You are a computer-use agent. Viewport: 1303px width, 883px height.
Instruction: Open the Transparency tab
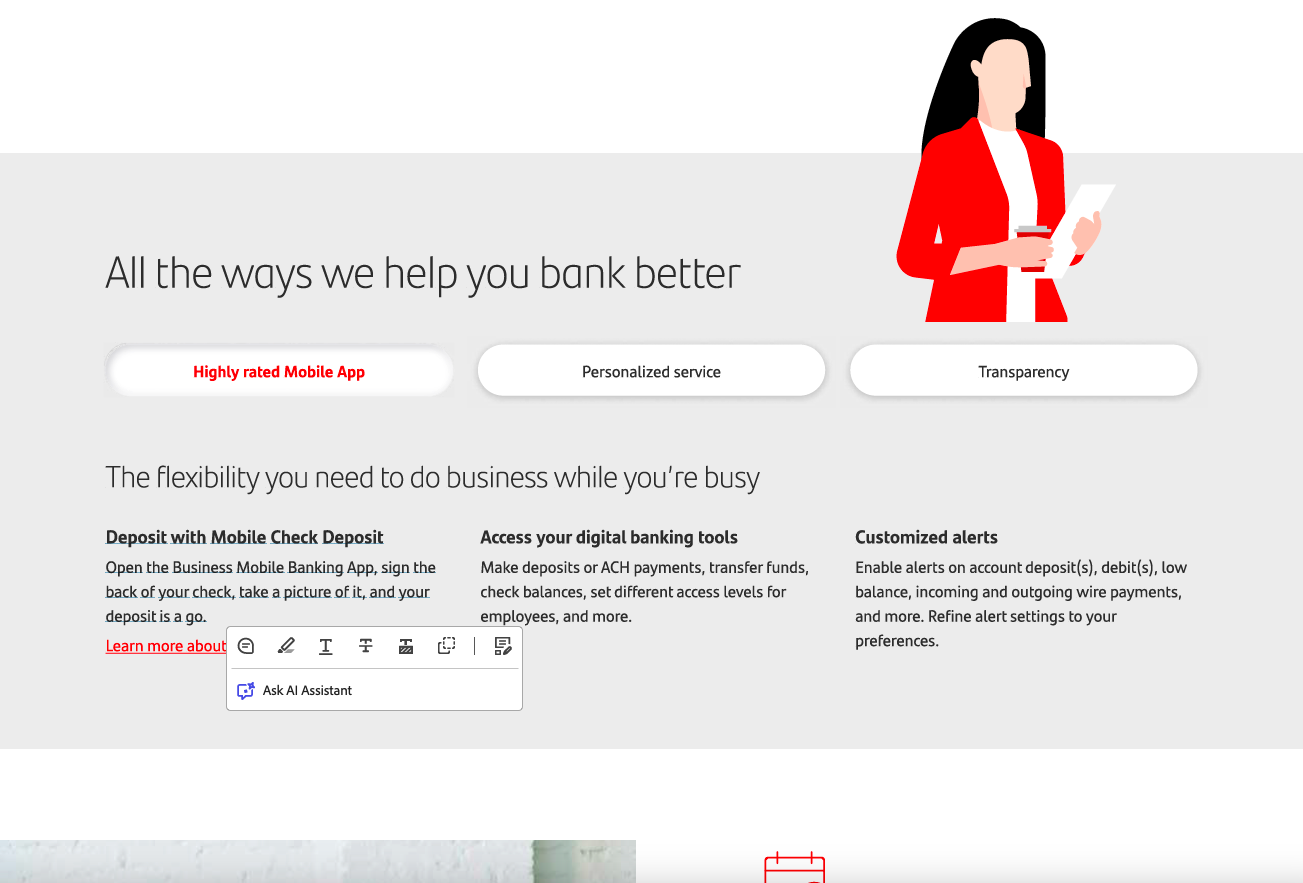1024,372
